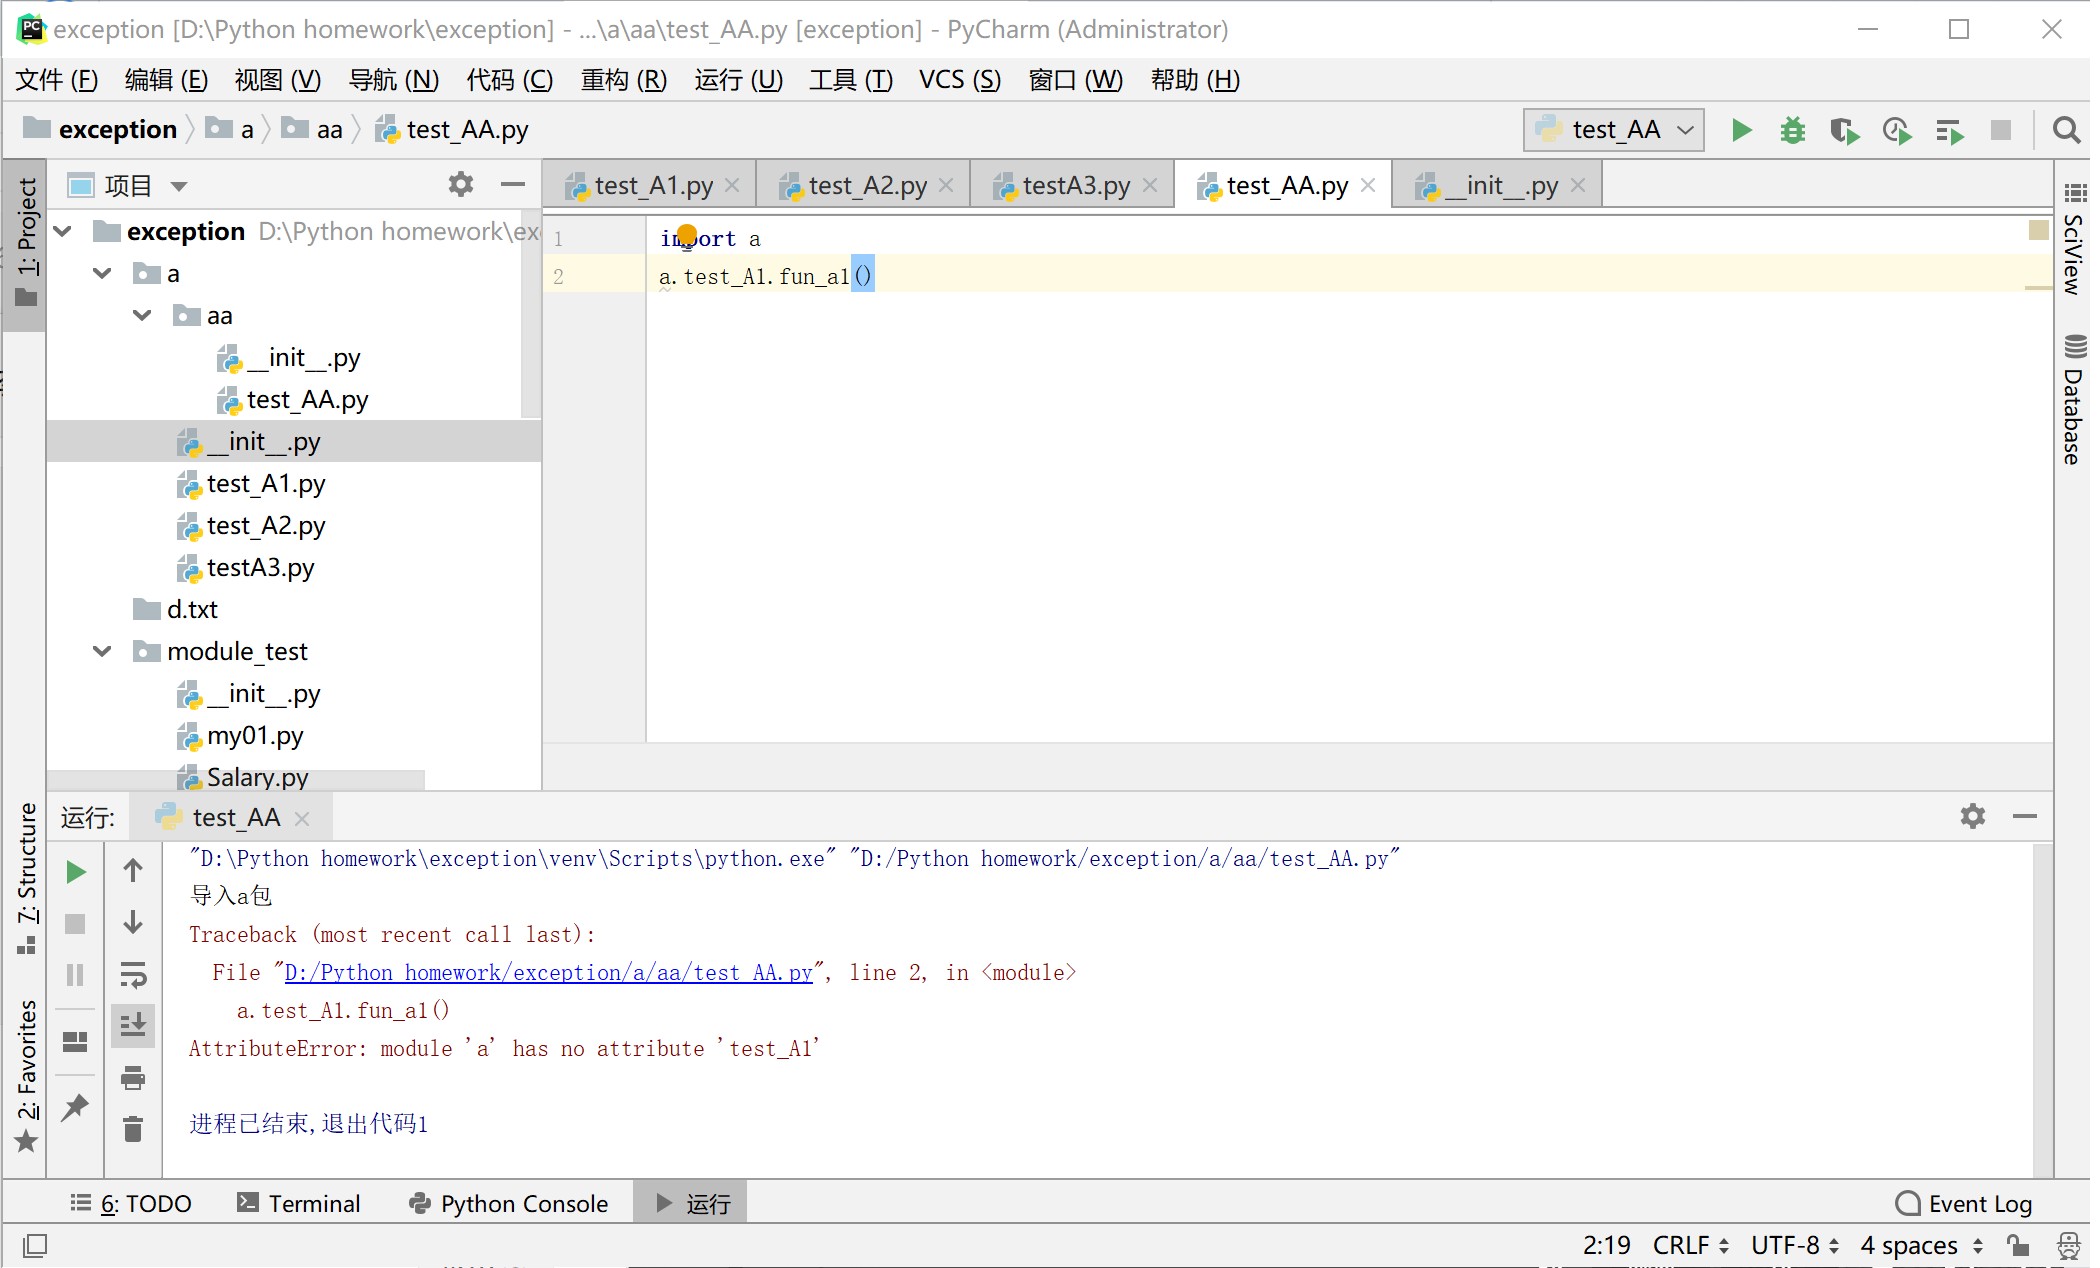Go up the stack trace with the arrow

(x=133, y=870)
